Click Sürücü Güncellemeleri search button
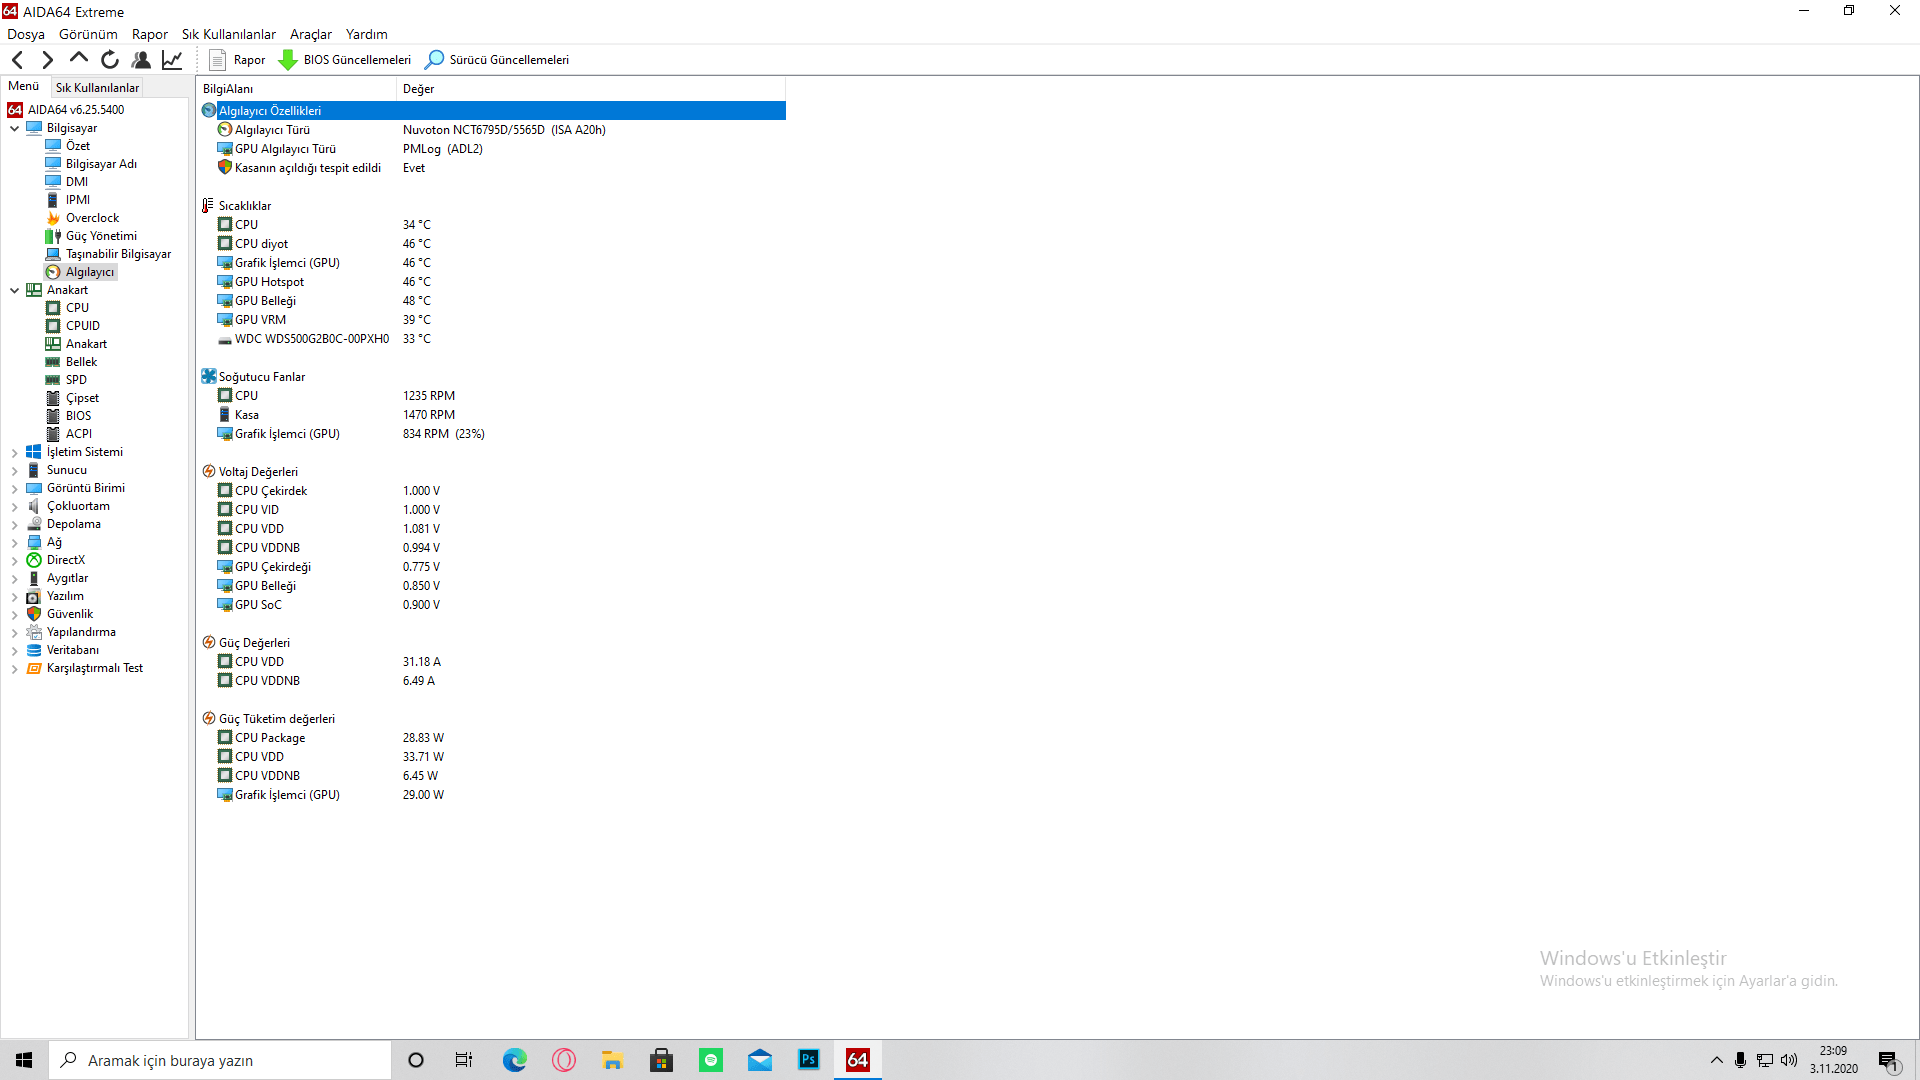The width and height of the screenshot is (1920, 1080). pyautogui.click(x=497, y=60)
